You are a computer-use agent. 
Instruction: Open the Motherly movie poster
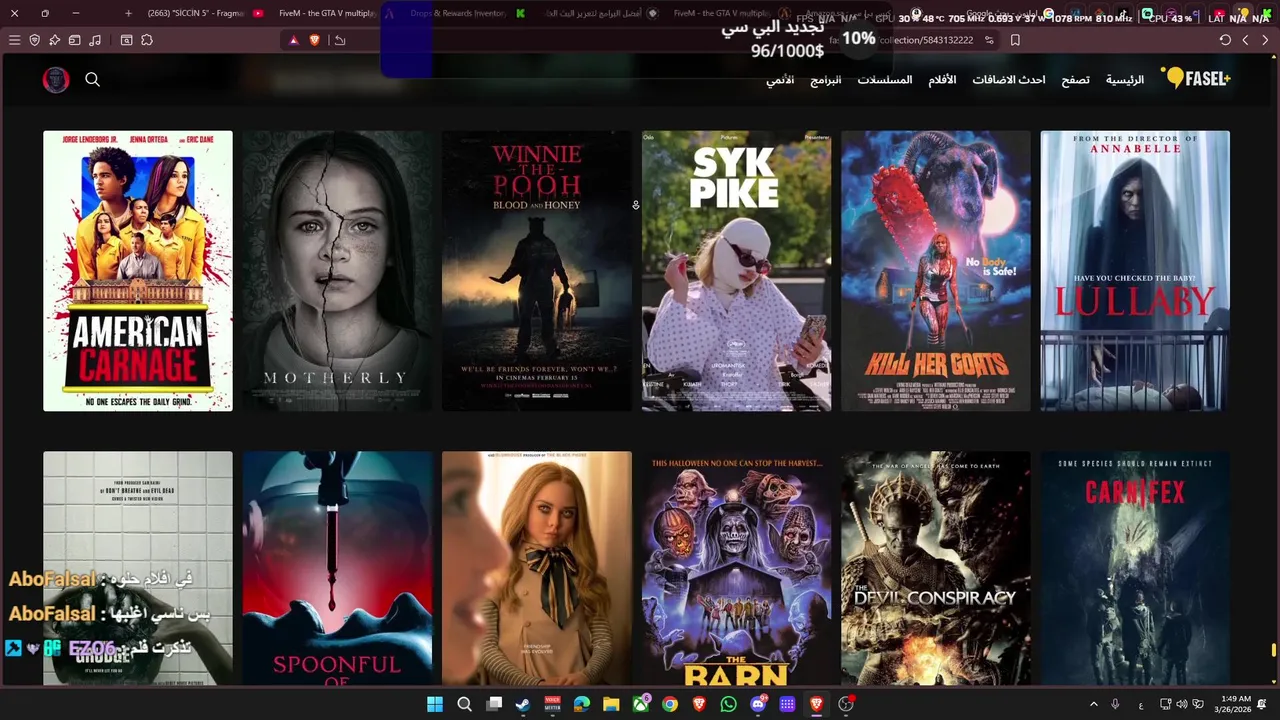(x=337, y=271)
